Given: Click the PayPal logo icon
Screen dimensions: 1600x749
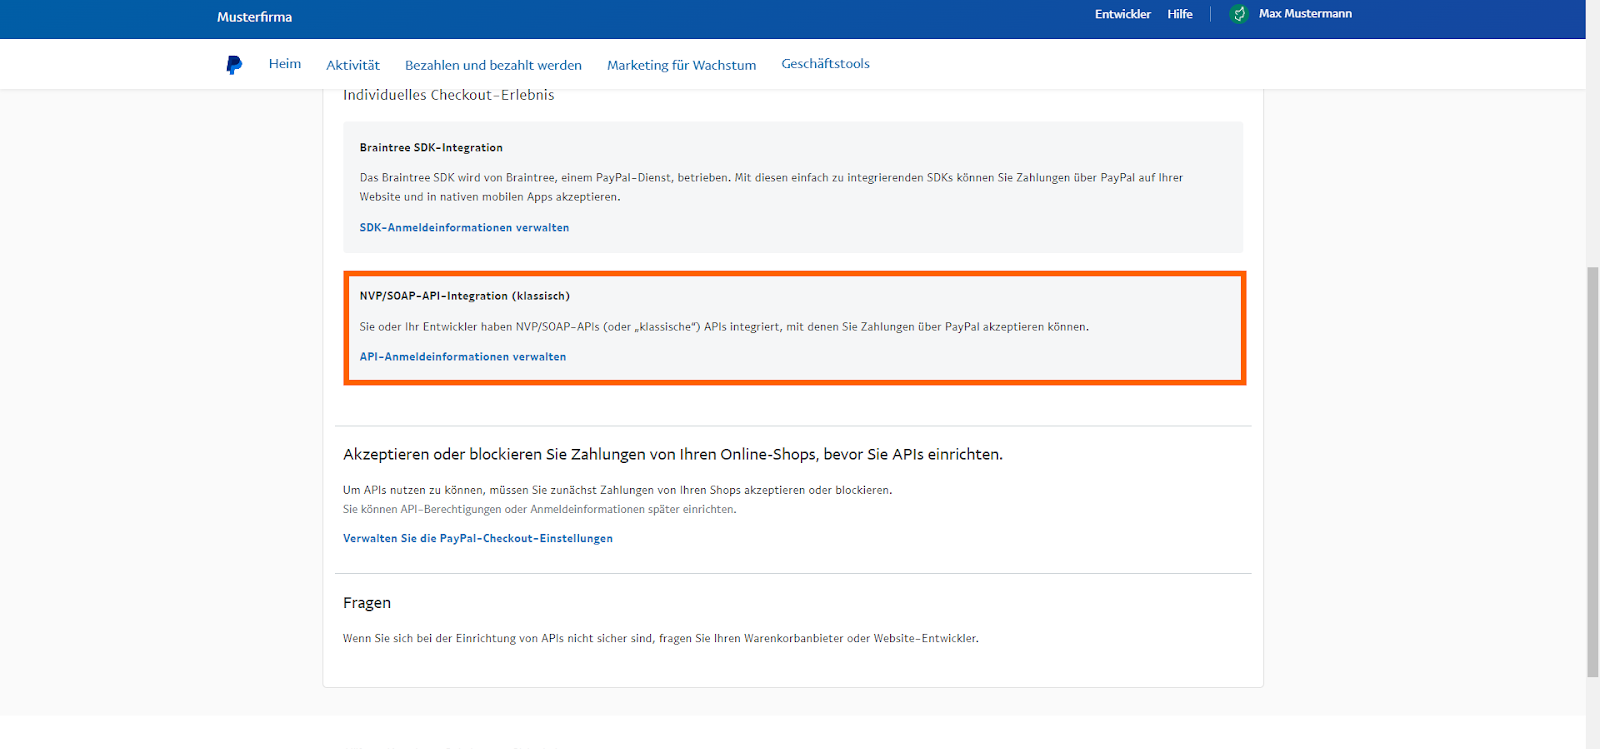Looking at the screenshot, I should (234, 65).
